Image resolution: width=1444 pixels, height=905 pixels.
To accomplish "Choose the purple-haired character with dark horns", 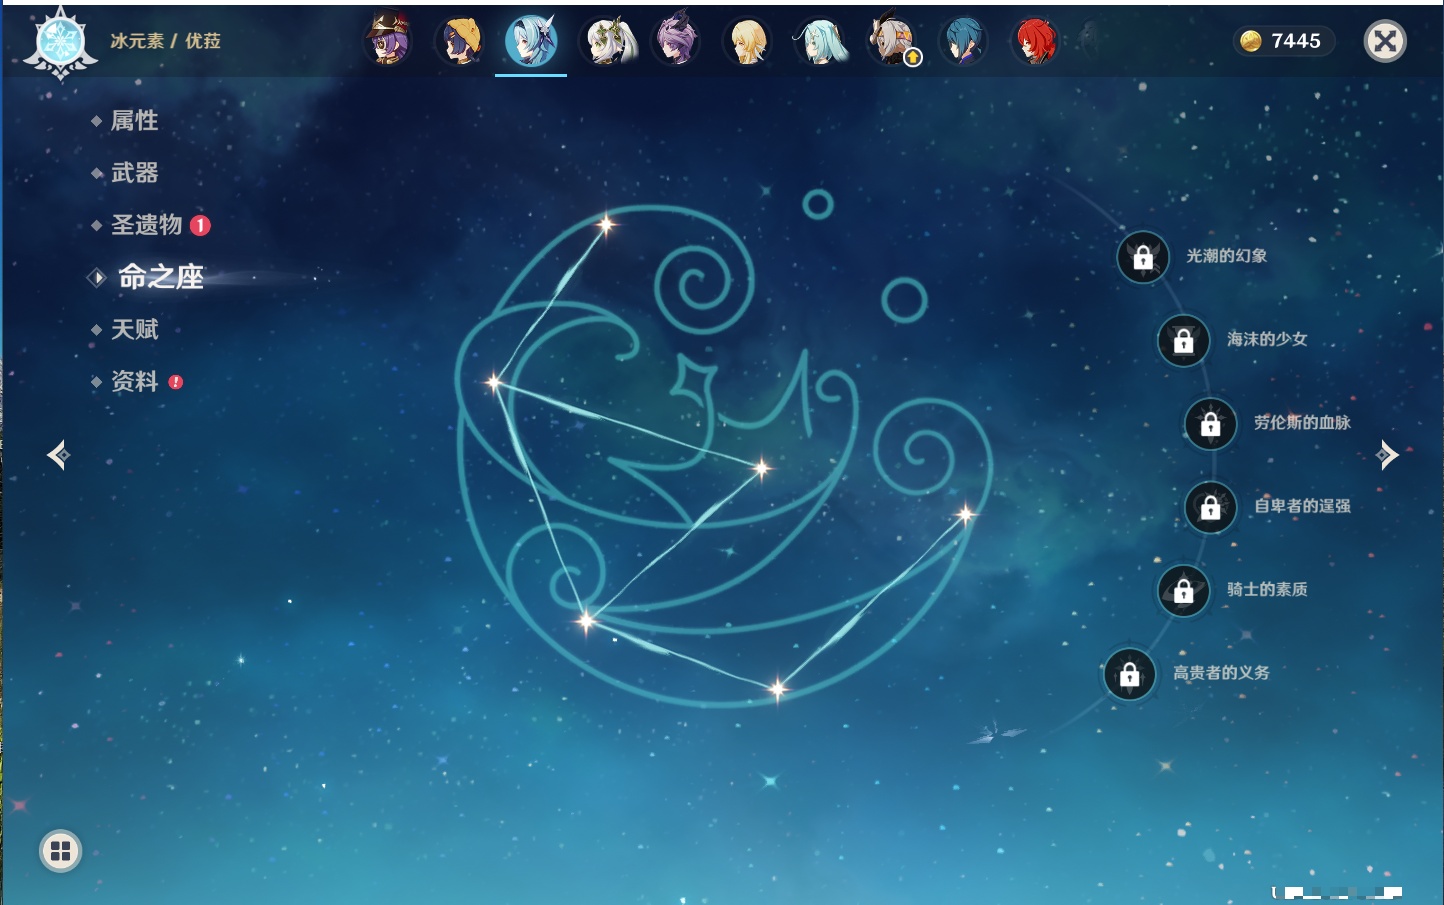I will 677,40.
